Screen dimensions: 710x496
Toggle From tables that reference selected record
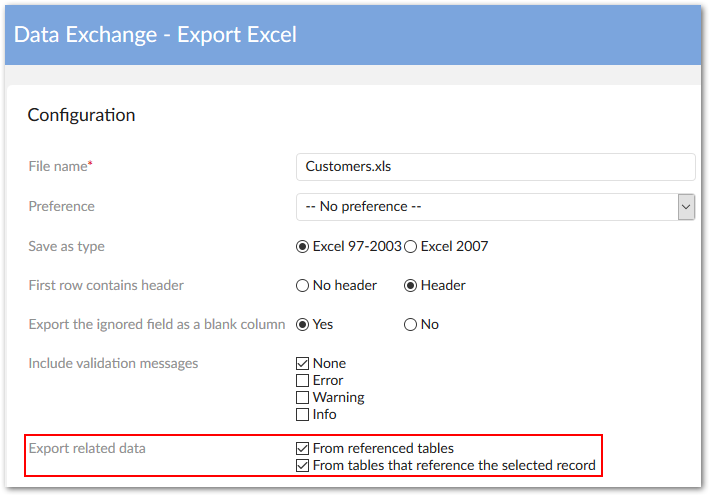coord(303,465)
